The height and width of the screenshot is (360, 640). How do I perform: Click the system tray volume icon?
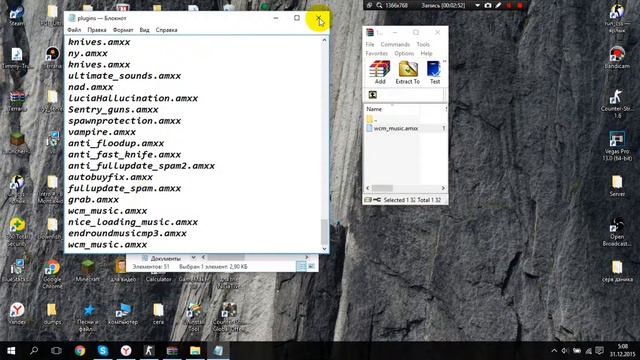click(565, 351)
